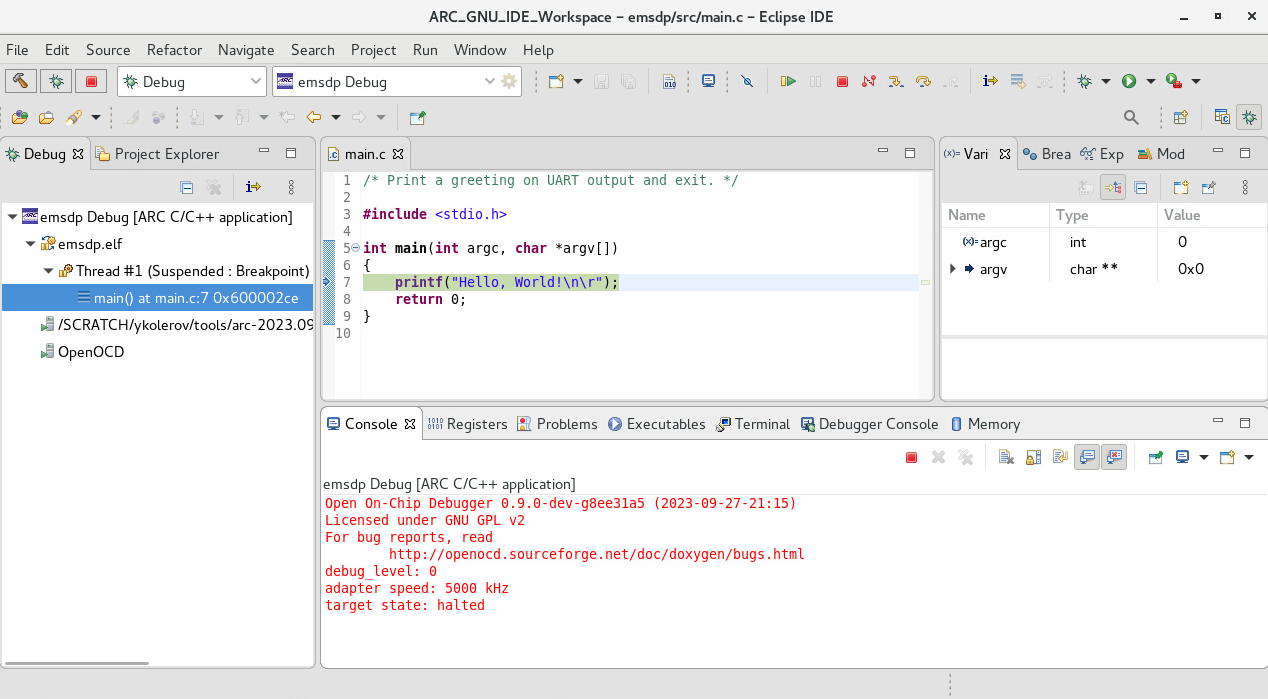Open the Run menu
This screenshot has width=1268, height=699.
[x=424, y=50]
